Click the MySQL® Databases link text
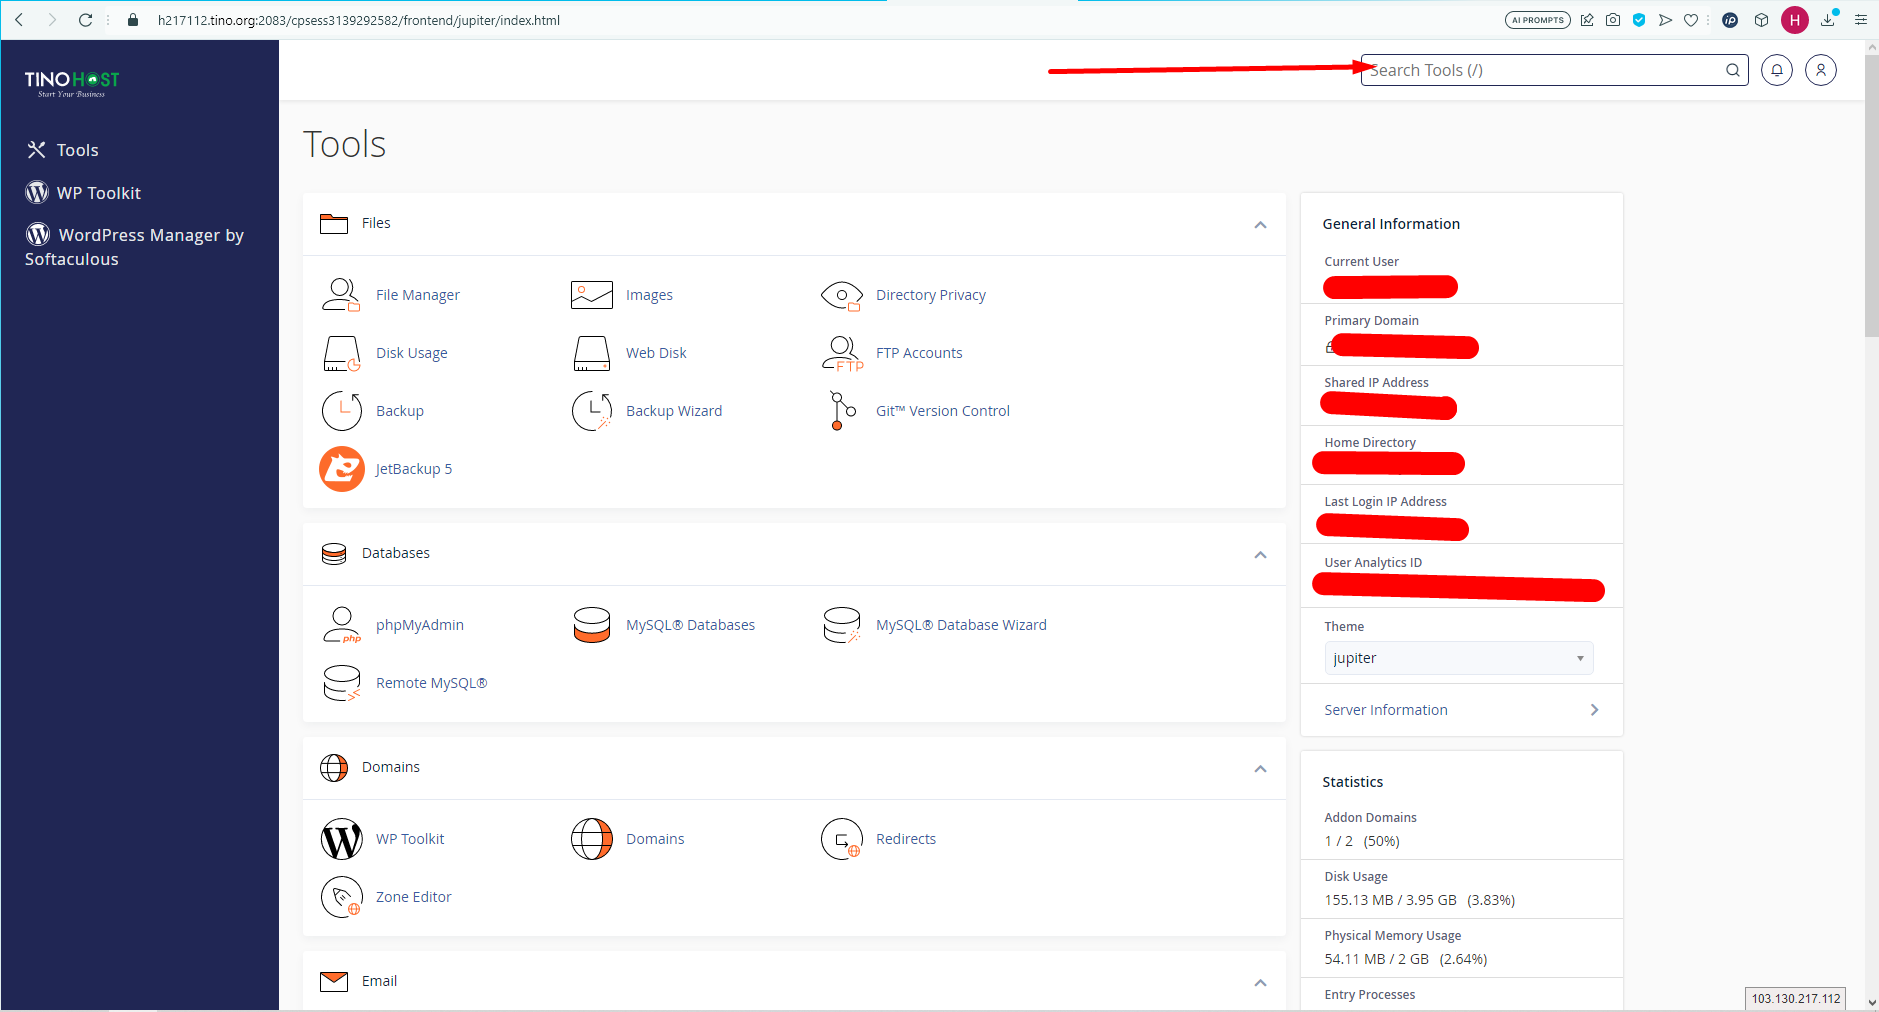 pos(690,625)
